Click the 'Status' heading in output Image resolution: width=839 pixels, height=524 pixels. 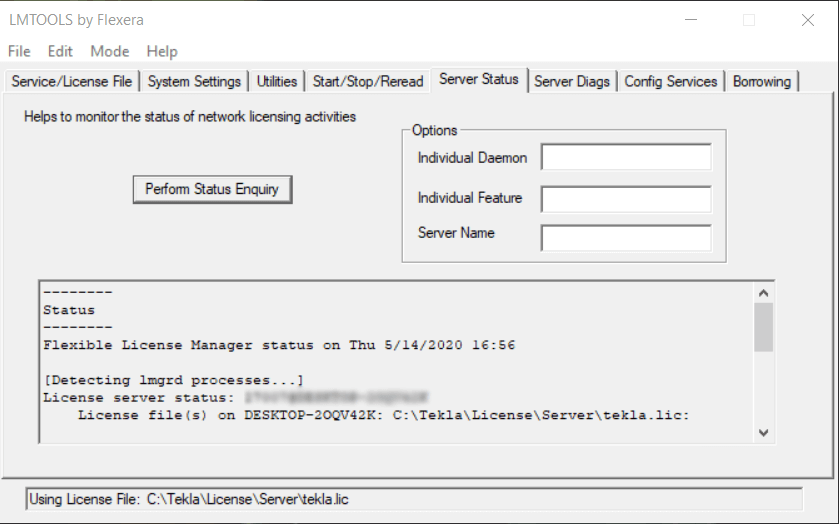coord(69,310)
